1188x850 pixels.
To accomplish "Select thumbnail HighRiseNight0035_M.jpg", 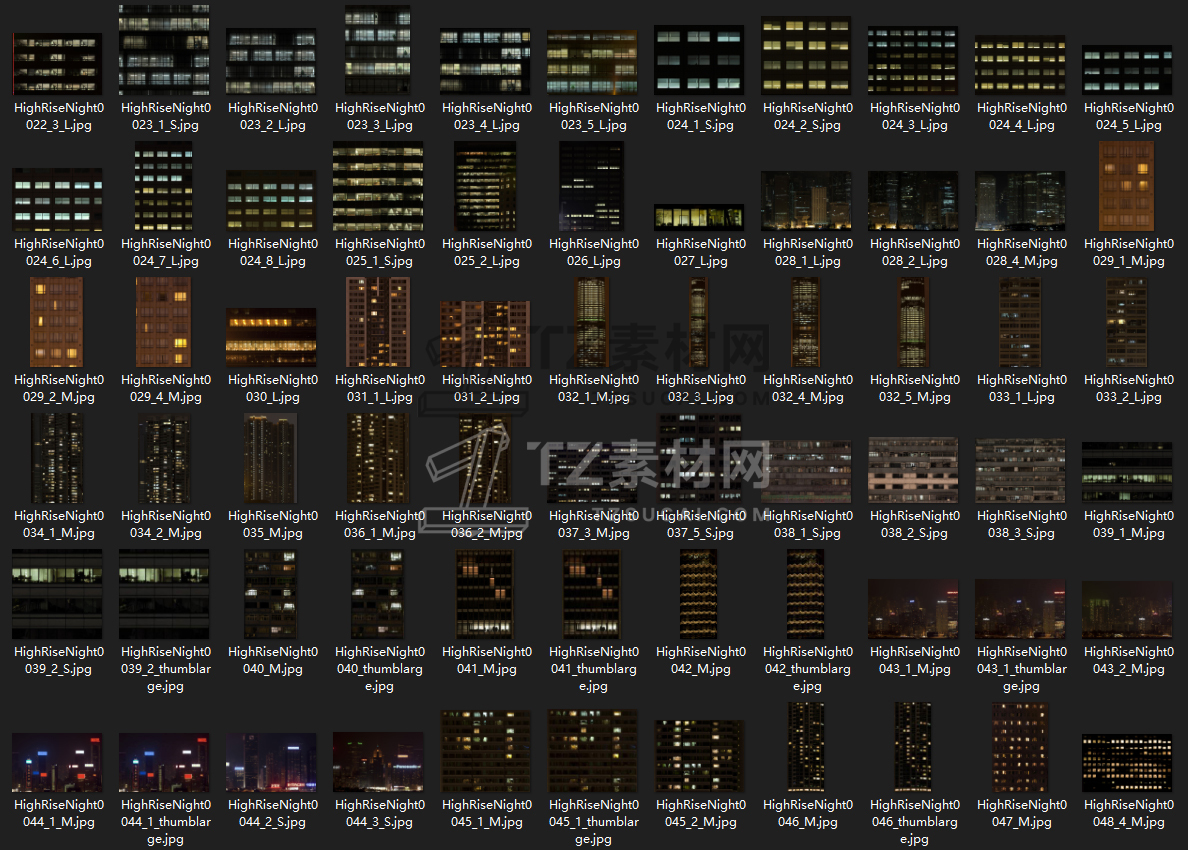I will (270, 458).
